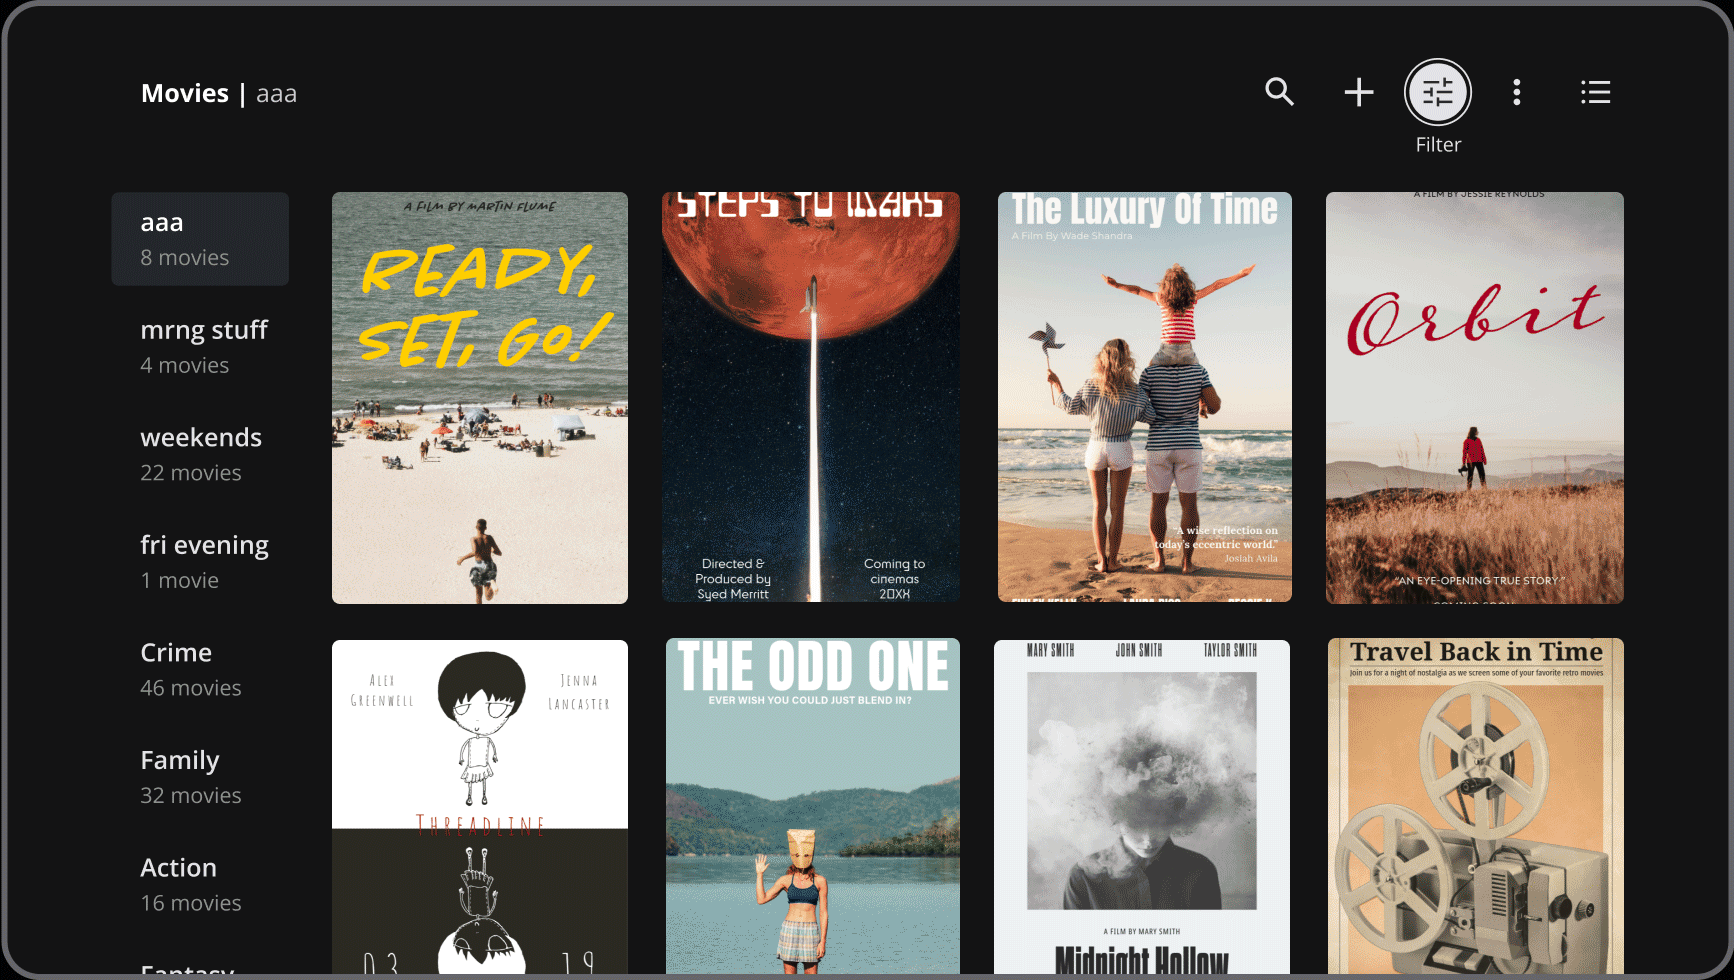The width and height of the screenshot is (1734, 980).
Task: Open the Ready, Set, Go! movie poster
Action: coord(480,398)
